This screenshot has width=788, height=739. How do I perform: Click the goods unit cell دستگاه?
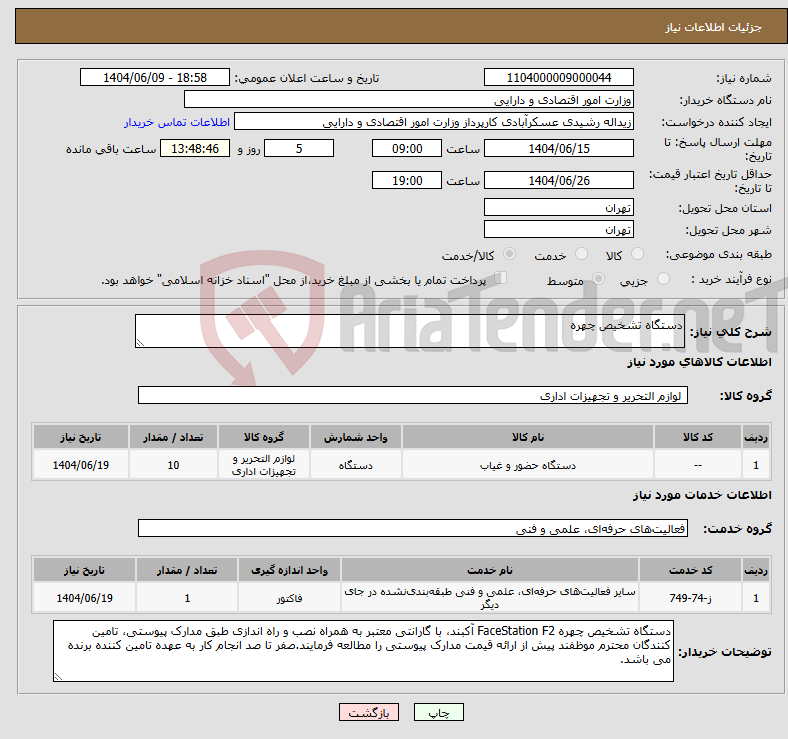[x=355, y=465]
